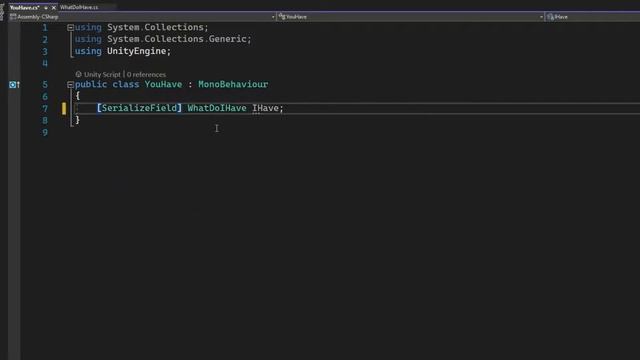Click the yellow change marker on line 7
This screenshot has width=640, height=360.
pyautogui.click(x=64, y=109)
